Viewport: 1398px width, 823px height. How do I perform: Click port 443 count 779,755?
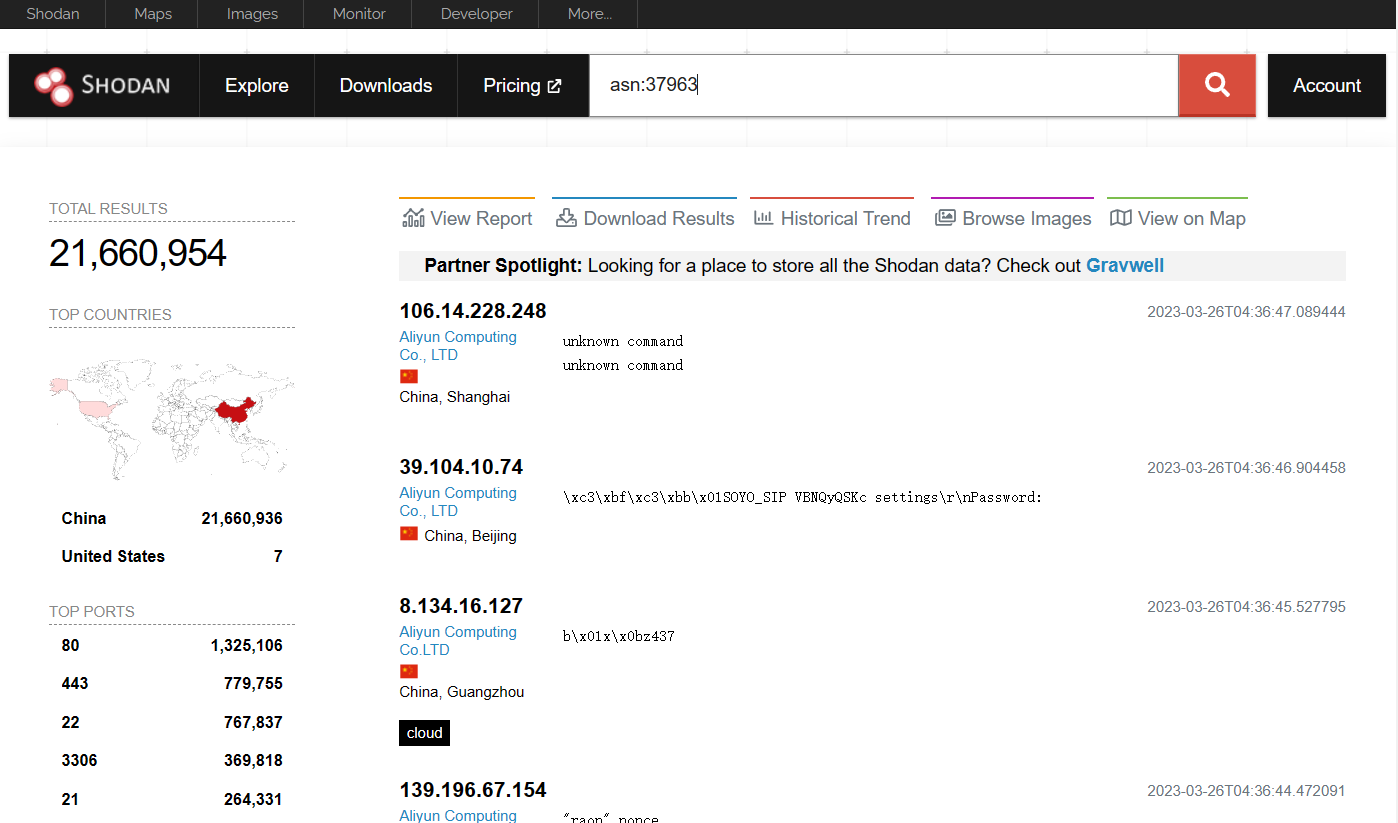[x=255, y=684]
